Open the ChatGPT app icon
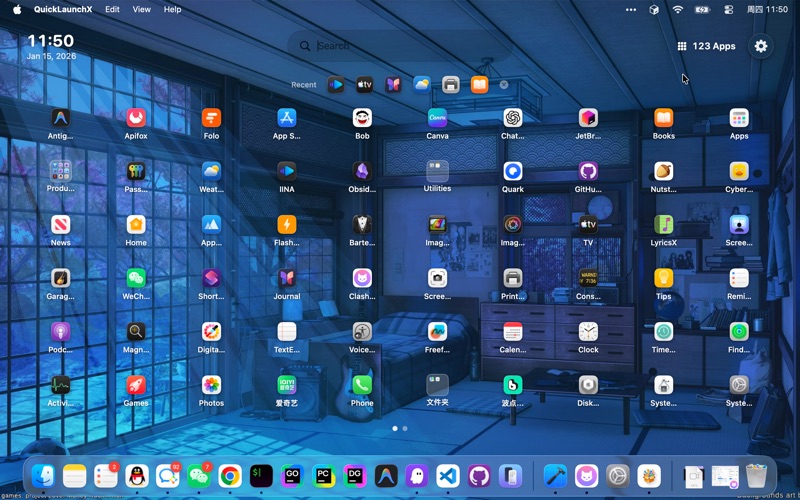Viewport: 800px width, 500px height. coord(512,118)
